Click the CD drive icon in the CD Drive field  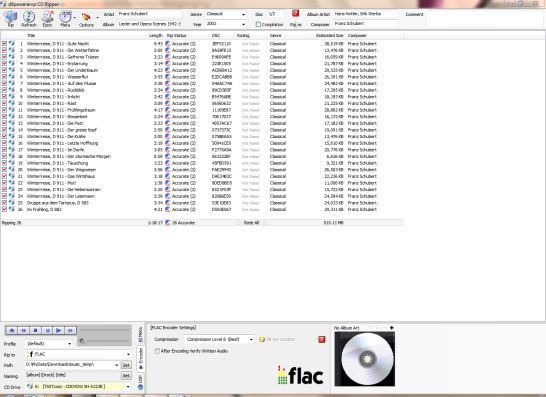click(x=30, y=386)
